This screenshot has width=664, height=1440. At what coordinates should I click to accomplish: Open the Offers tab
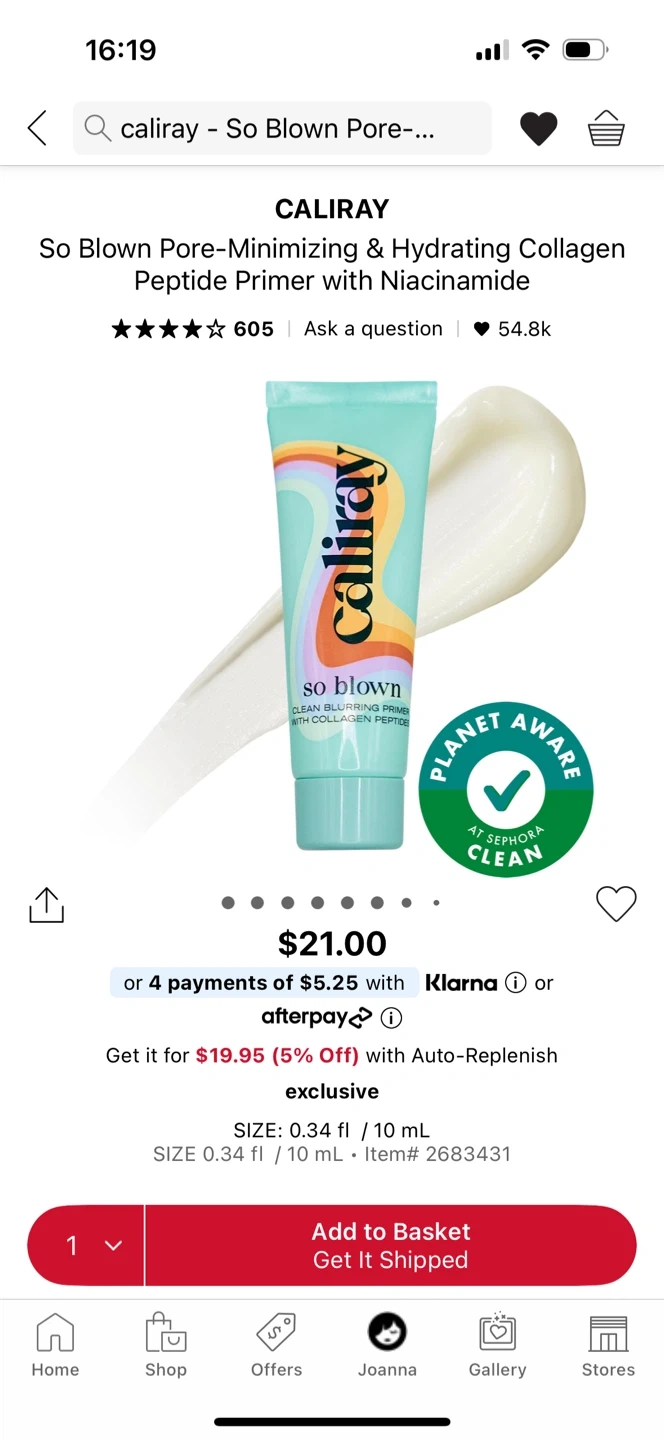pyautogui.click(x=276, y=1346)
